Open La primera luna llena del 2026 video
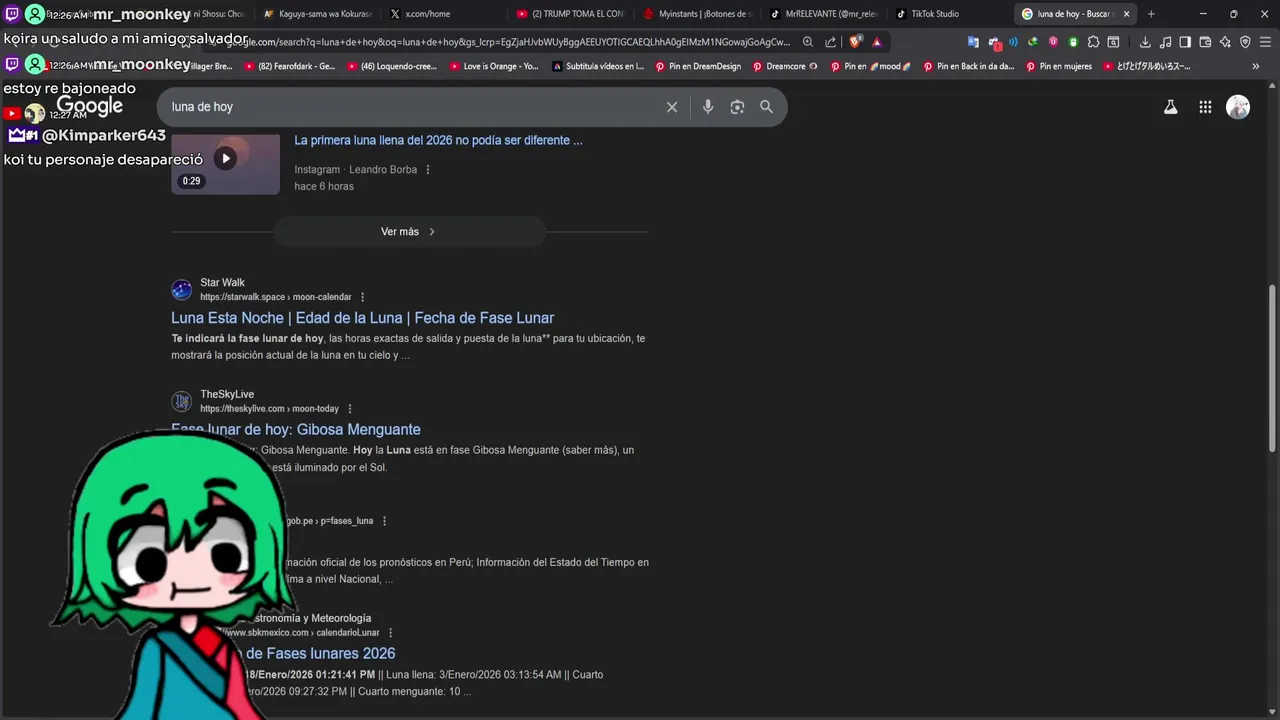This screenshot has width=1280, height=720. click(x=438, y=141)
